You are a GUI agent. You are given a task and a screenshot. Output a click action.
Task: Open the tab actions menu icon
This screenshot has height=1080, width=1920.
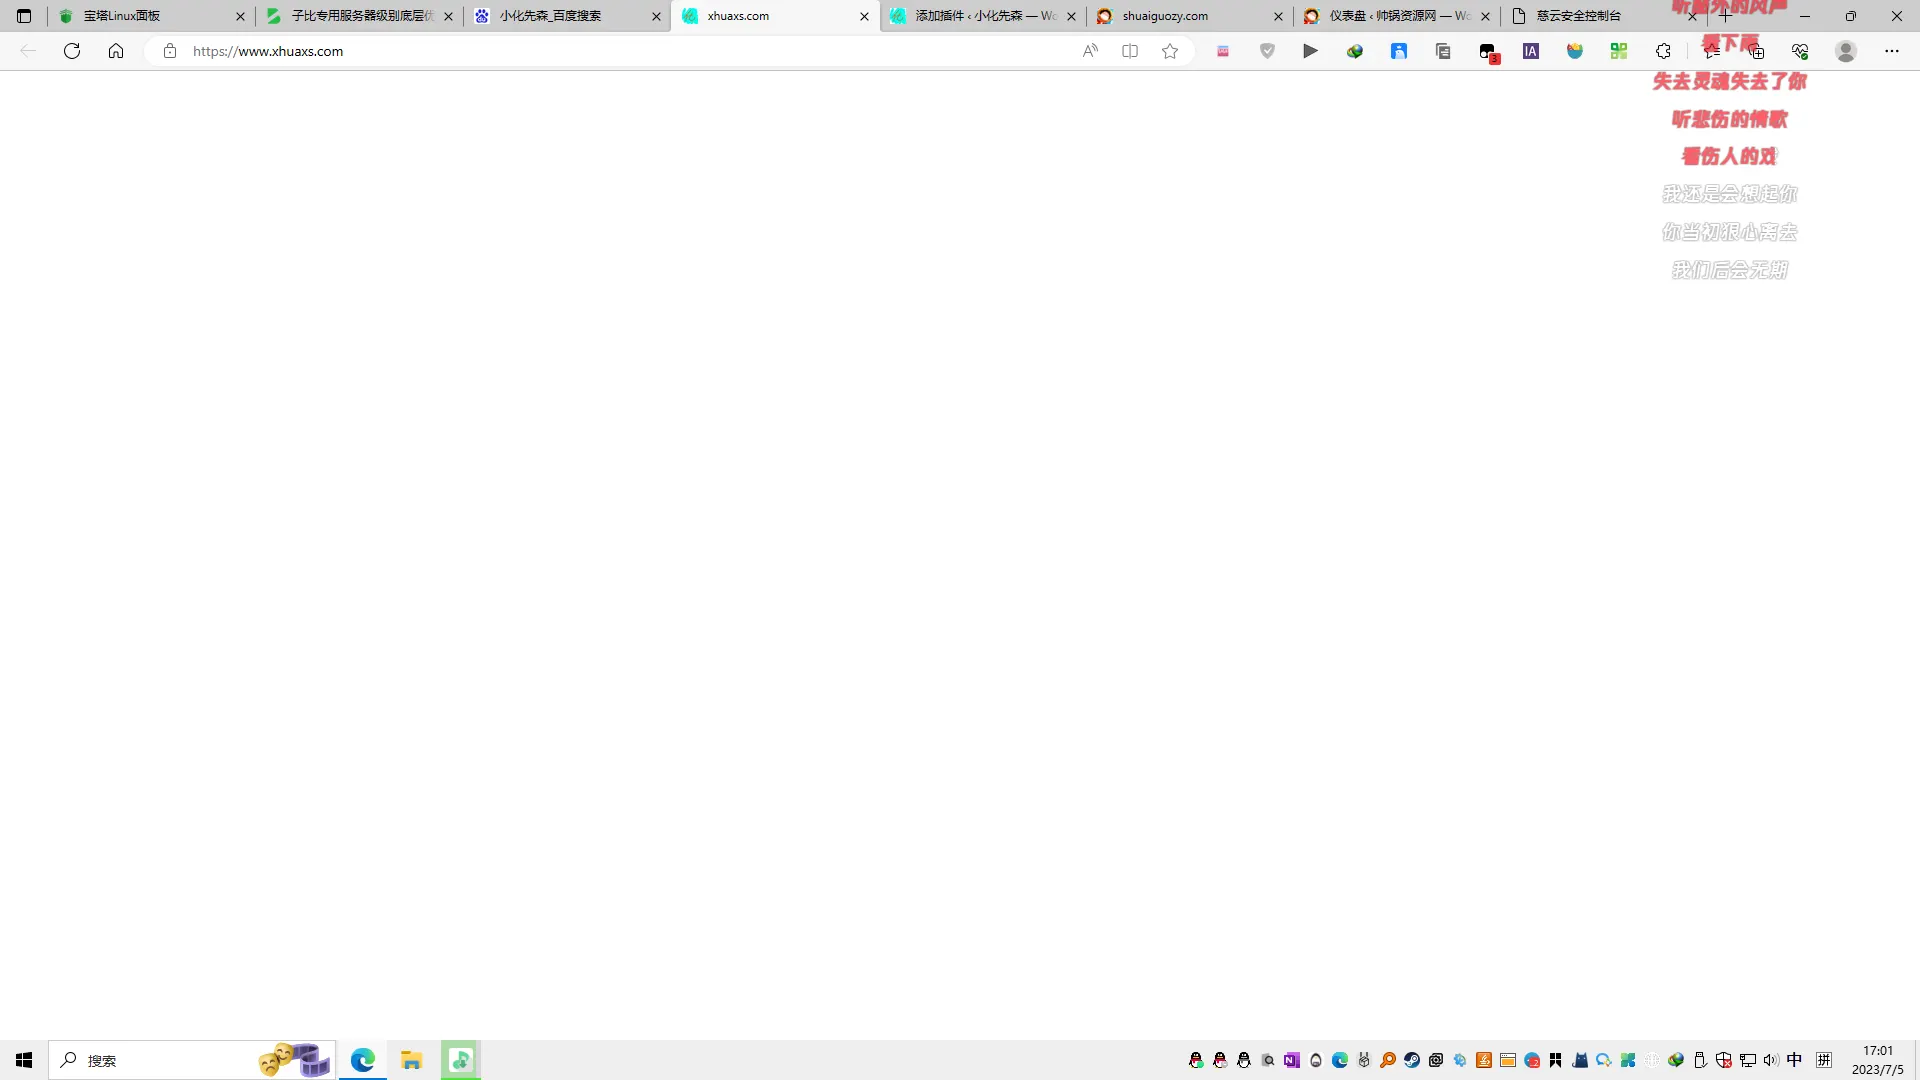coord(24,16)
